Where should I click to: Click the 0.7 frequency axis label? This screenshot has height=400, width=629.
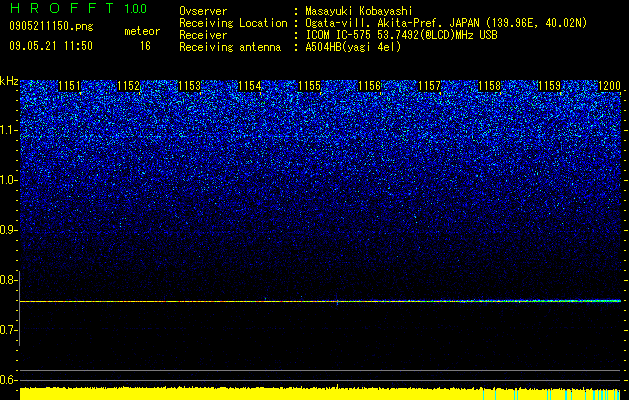coord(9,330)
